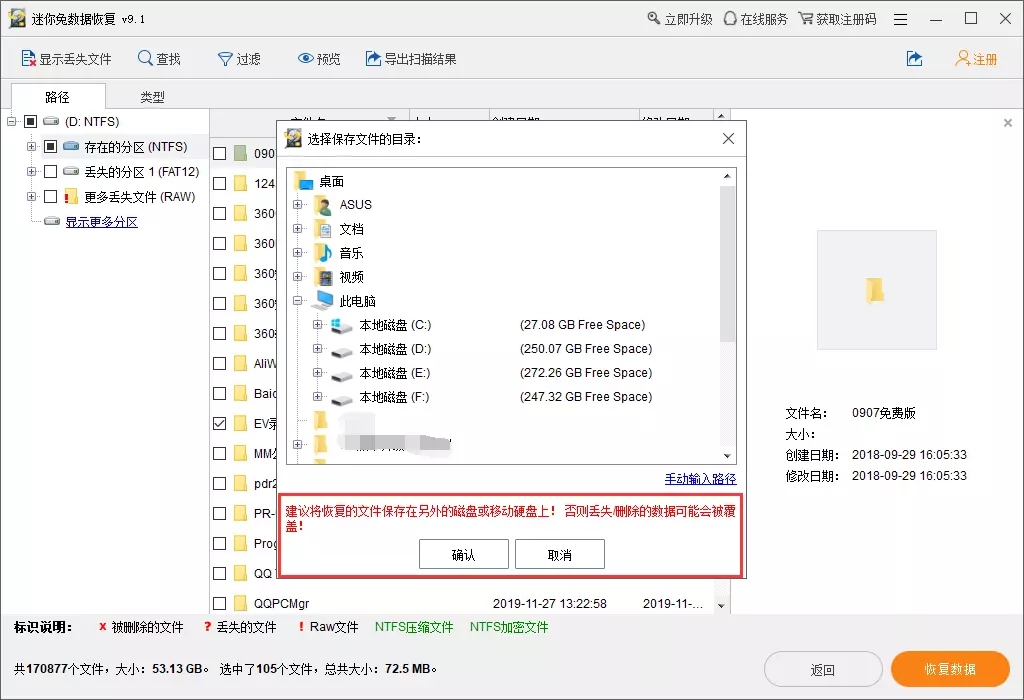Collapse the 此电脑 tree node

[x=298, y=301]
